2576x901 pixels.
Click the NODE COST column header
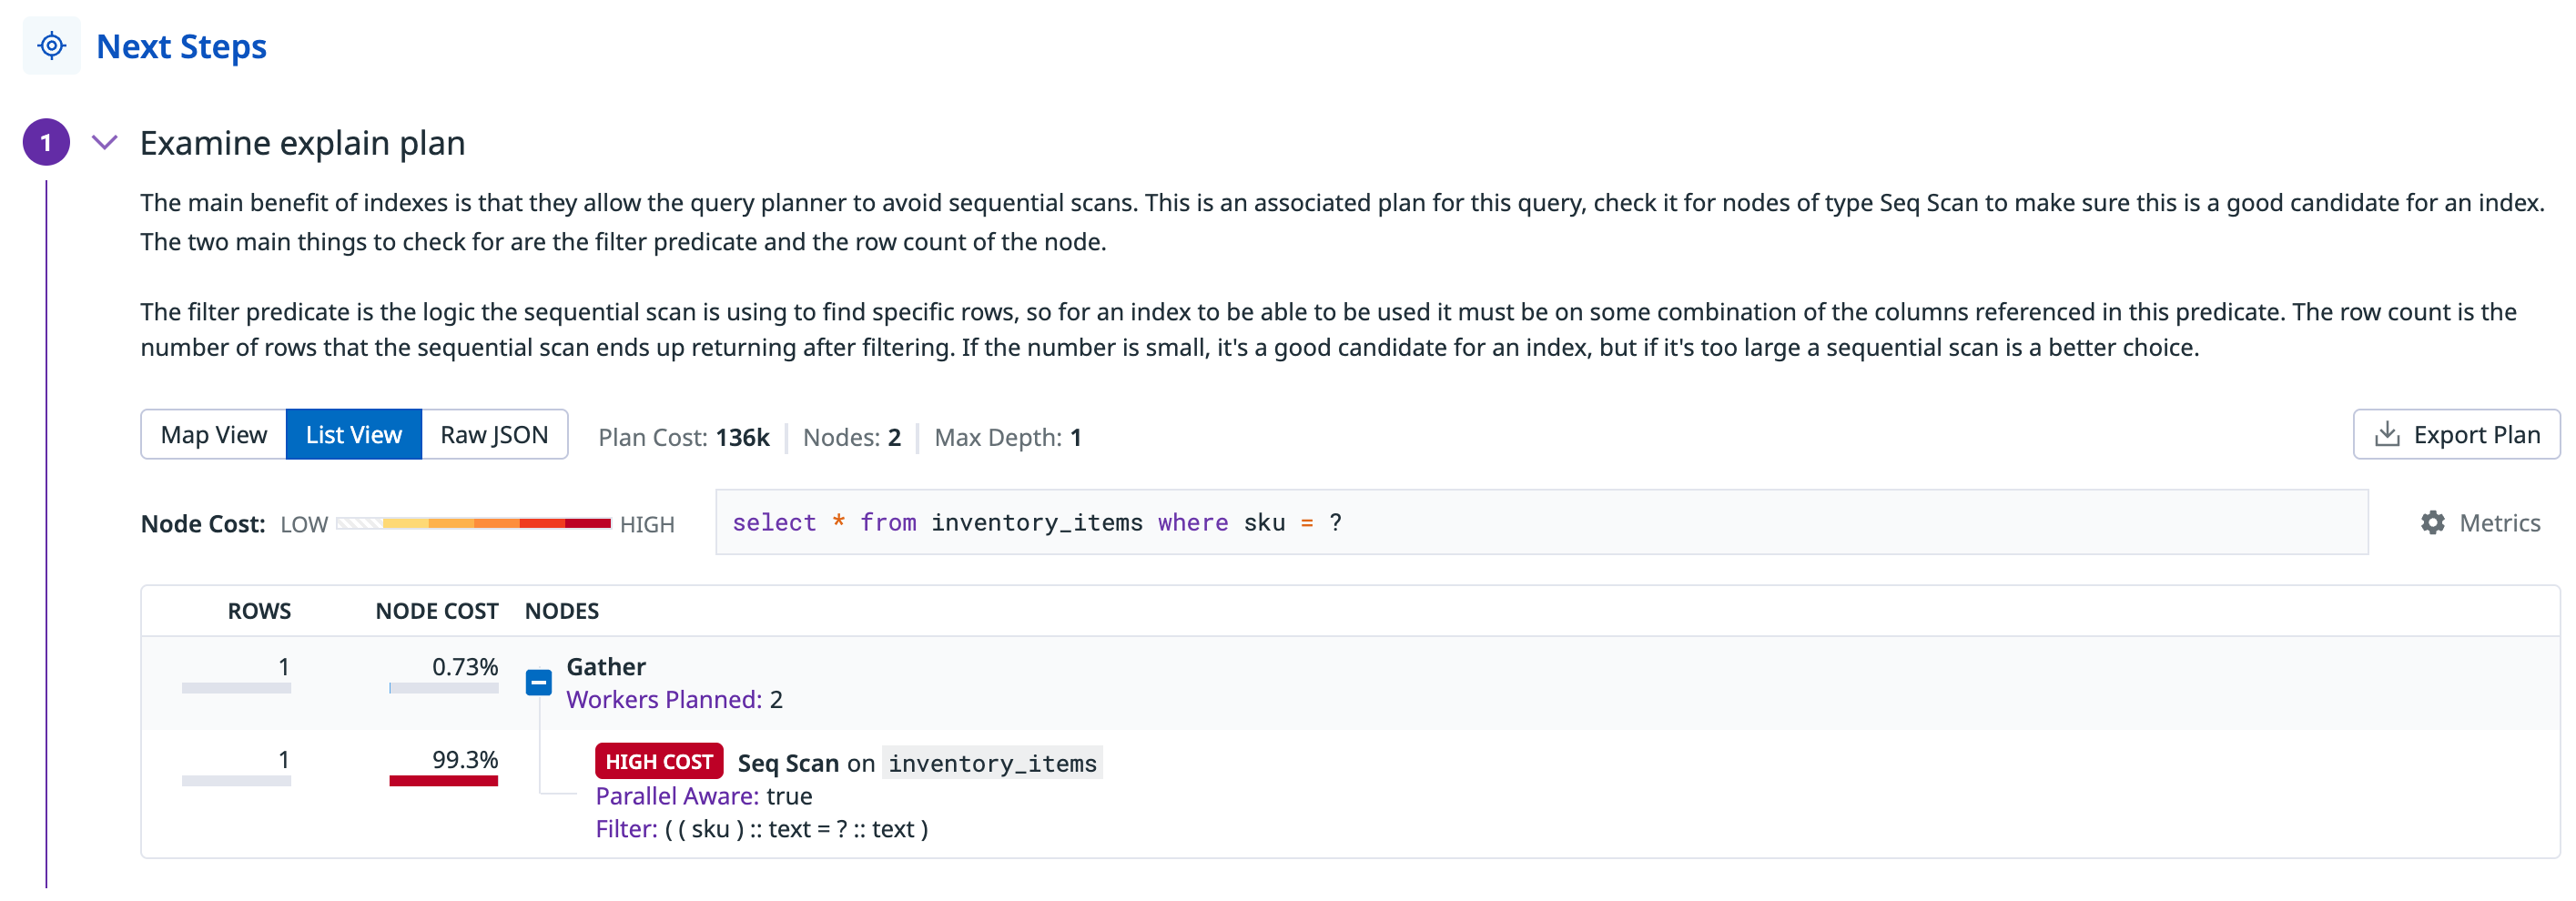[436, 611]
